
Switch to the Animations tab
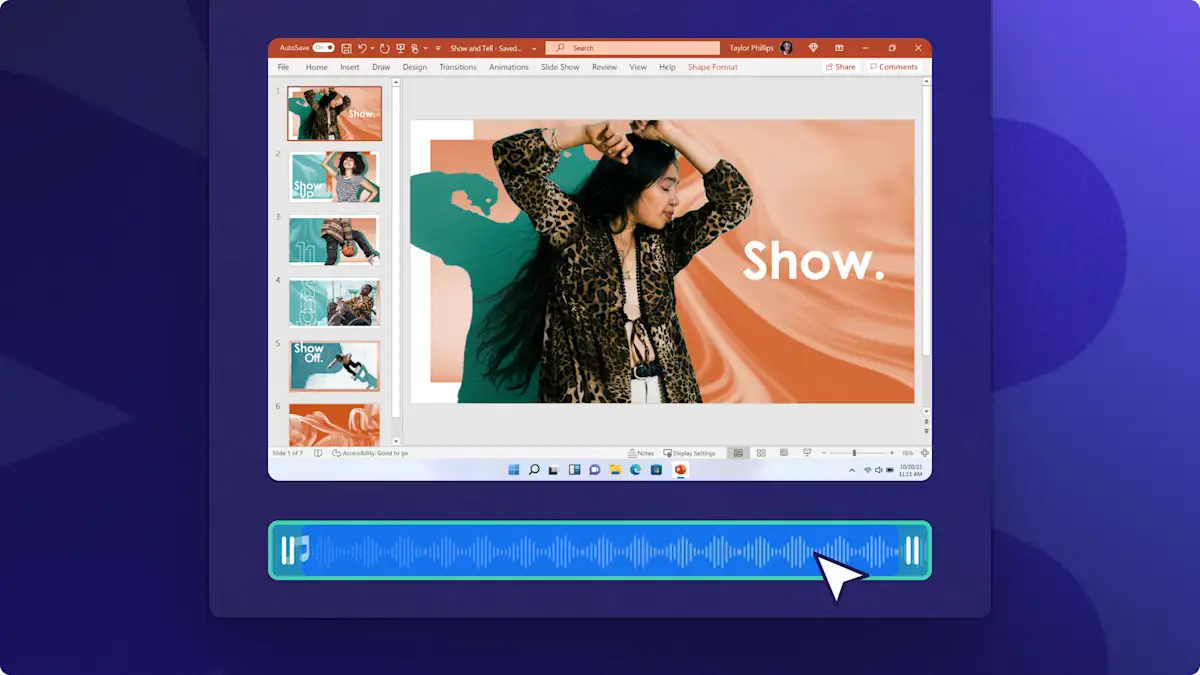click(509, 67)
